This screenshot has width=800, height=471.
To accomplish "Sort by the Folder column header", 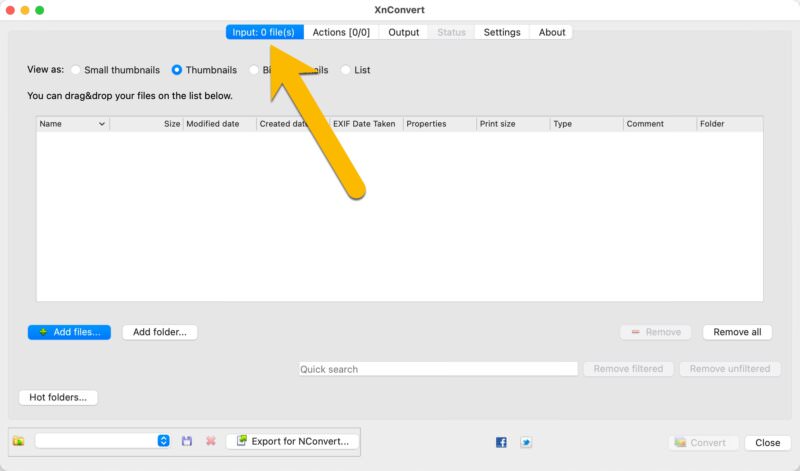I will coord(730,124).
